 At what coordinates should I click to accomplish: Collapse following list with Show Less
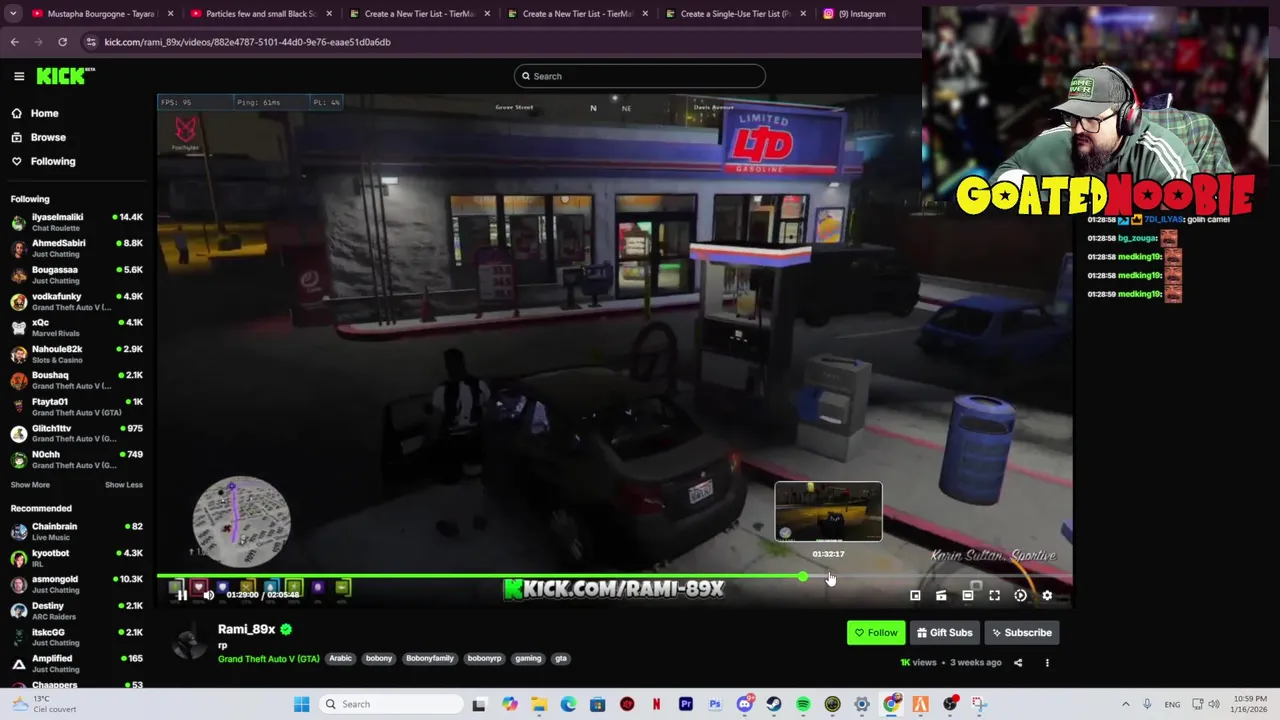pyautogui.click(x=124, y=485)
